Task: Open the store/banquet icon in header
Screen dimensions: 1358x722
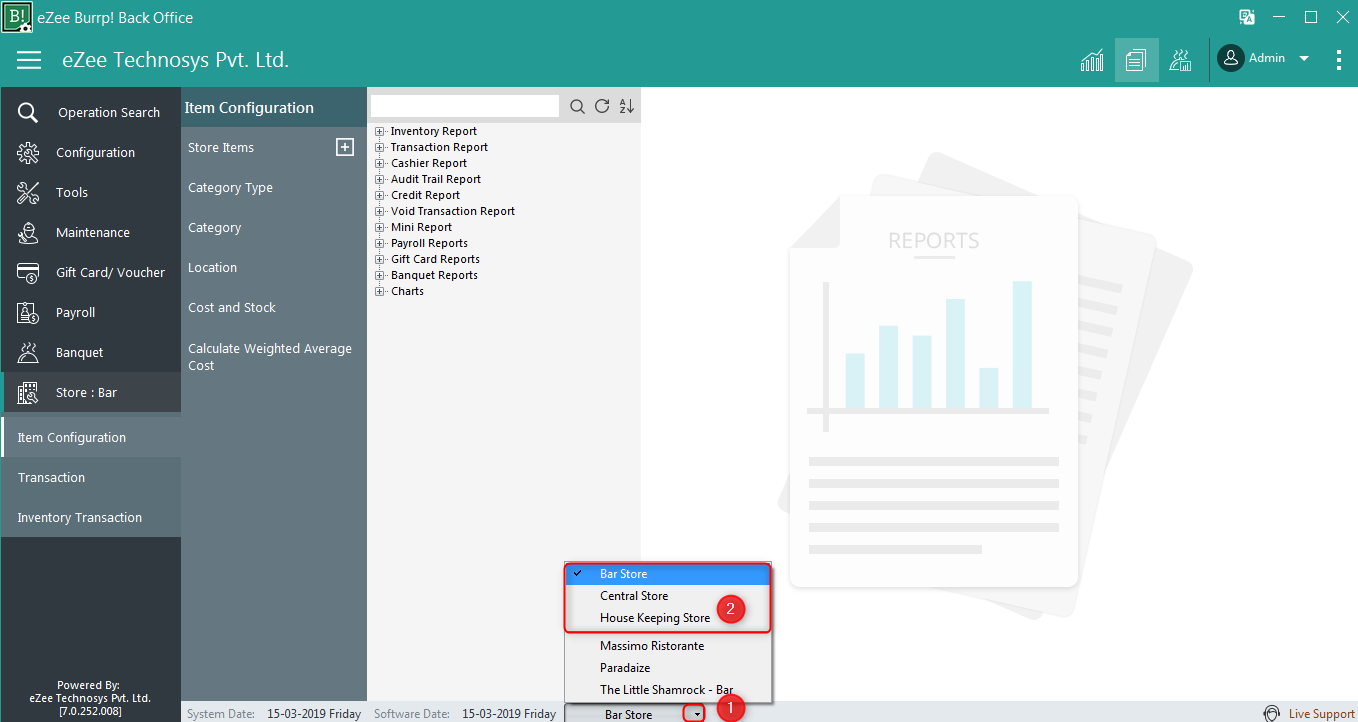Action: pos(1181,60)
